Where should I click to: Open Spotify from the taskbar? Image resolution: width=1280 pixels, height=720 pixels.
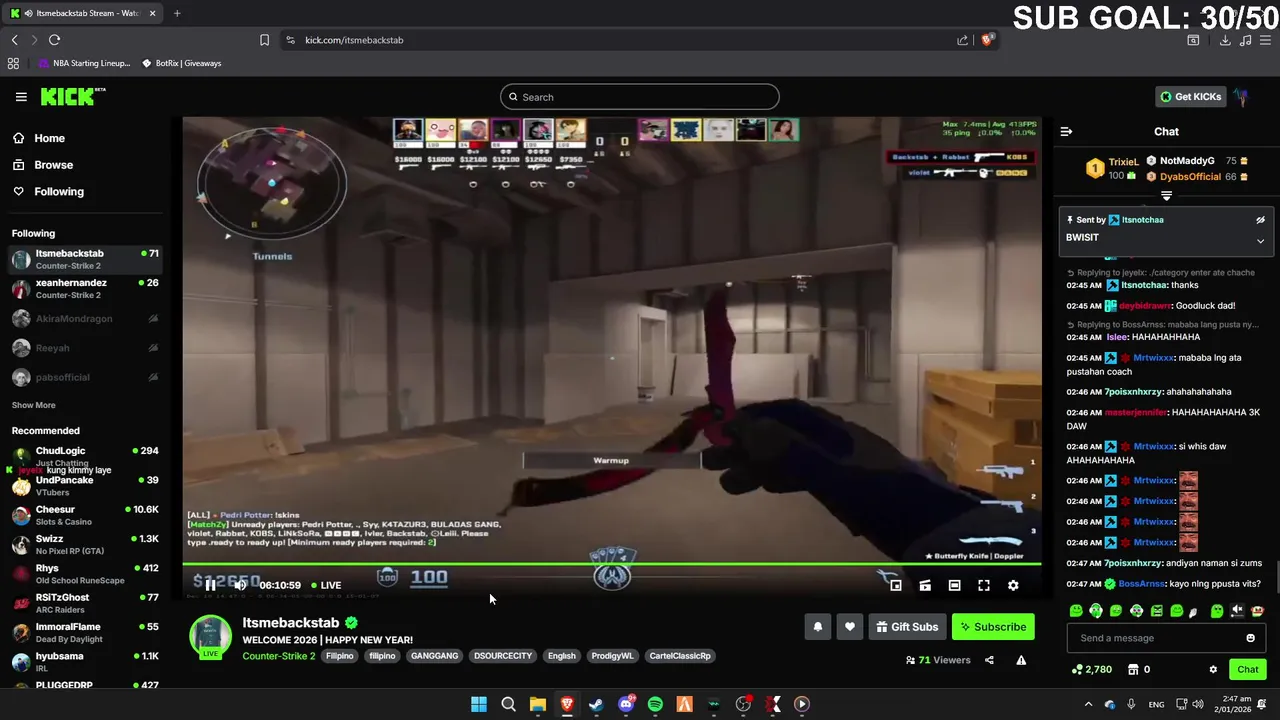655,704
